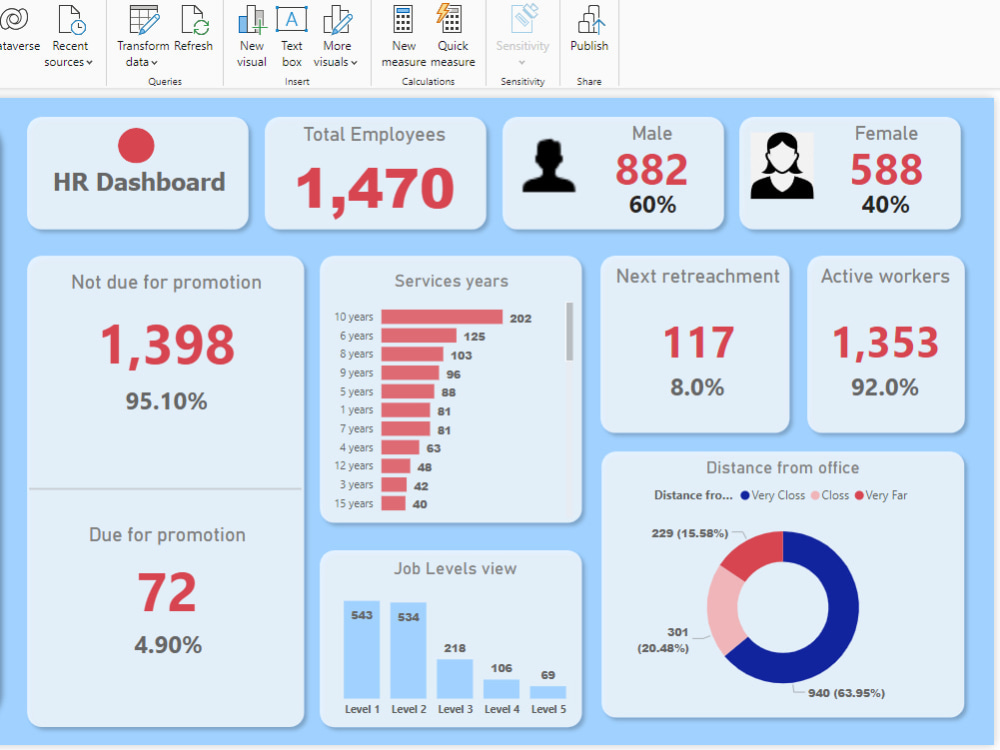The height and width of the screenshot is (750, 1000).
Task: Insert a Text box
Action: 291,30
